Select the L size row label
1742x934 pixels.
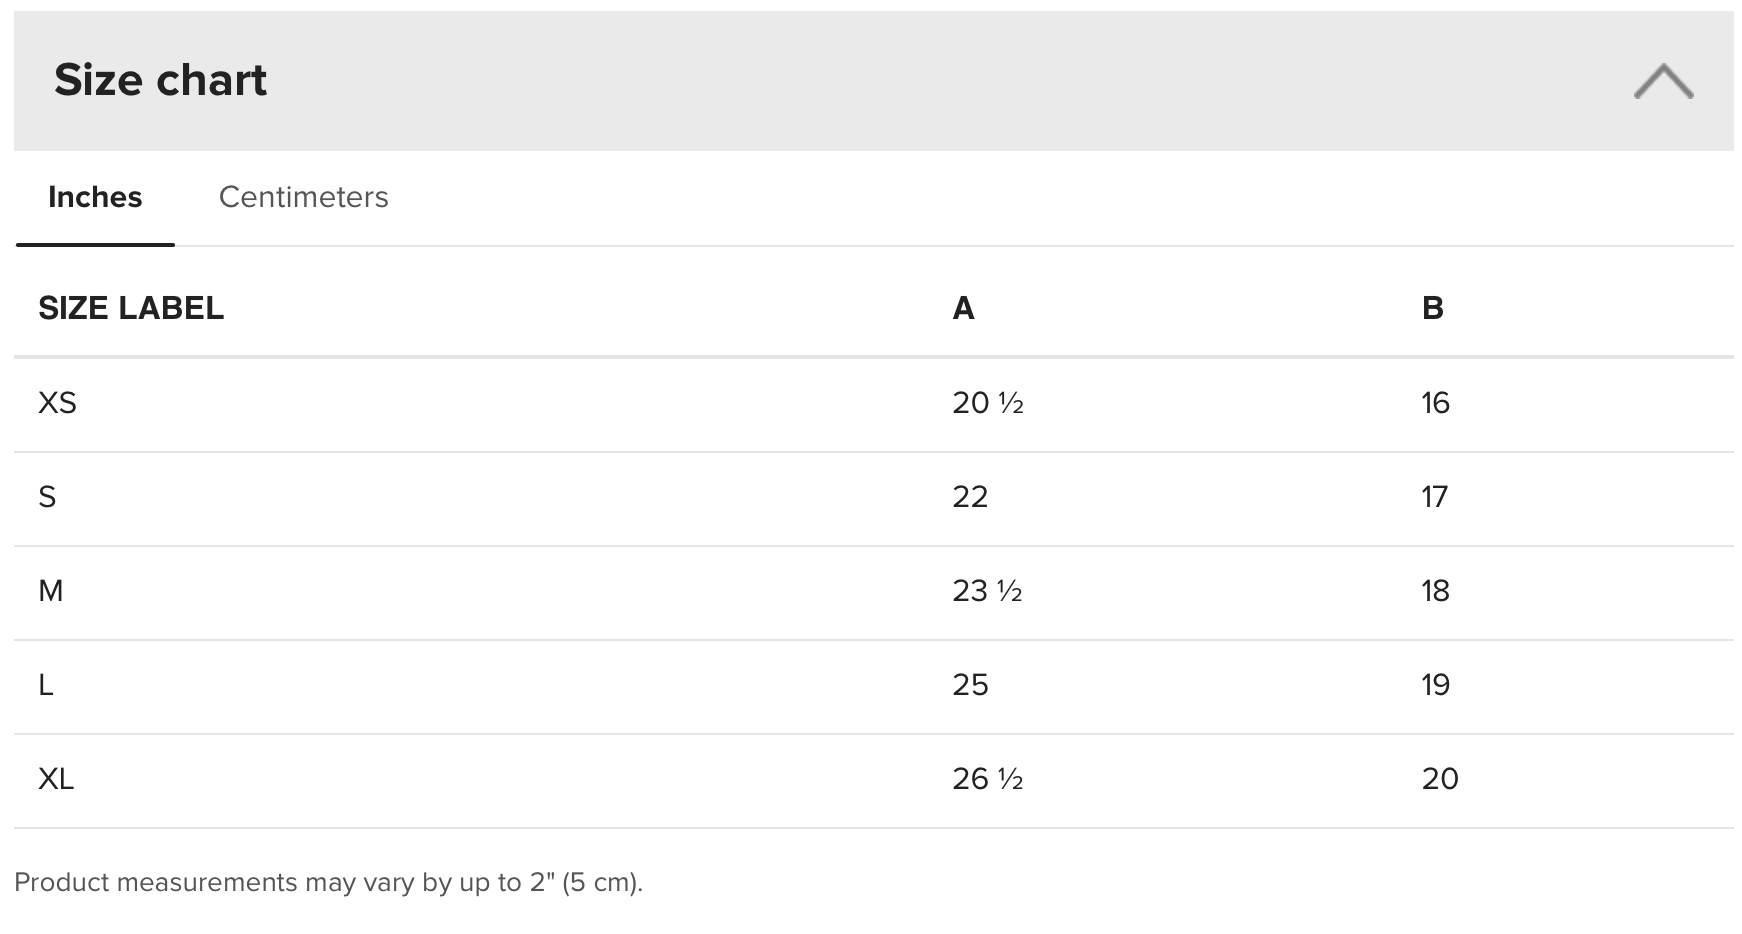(46, 685)
